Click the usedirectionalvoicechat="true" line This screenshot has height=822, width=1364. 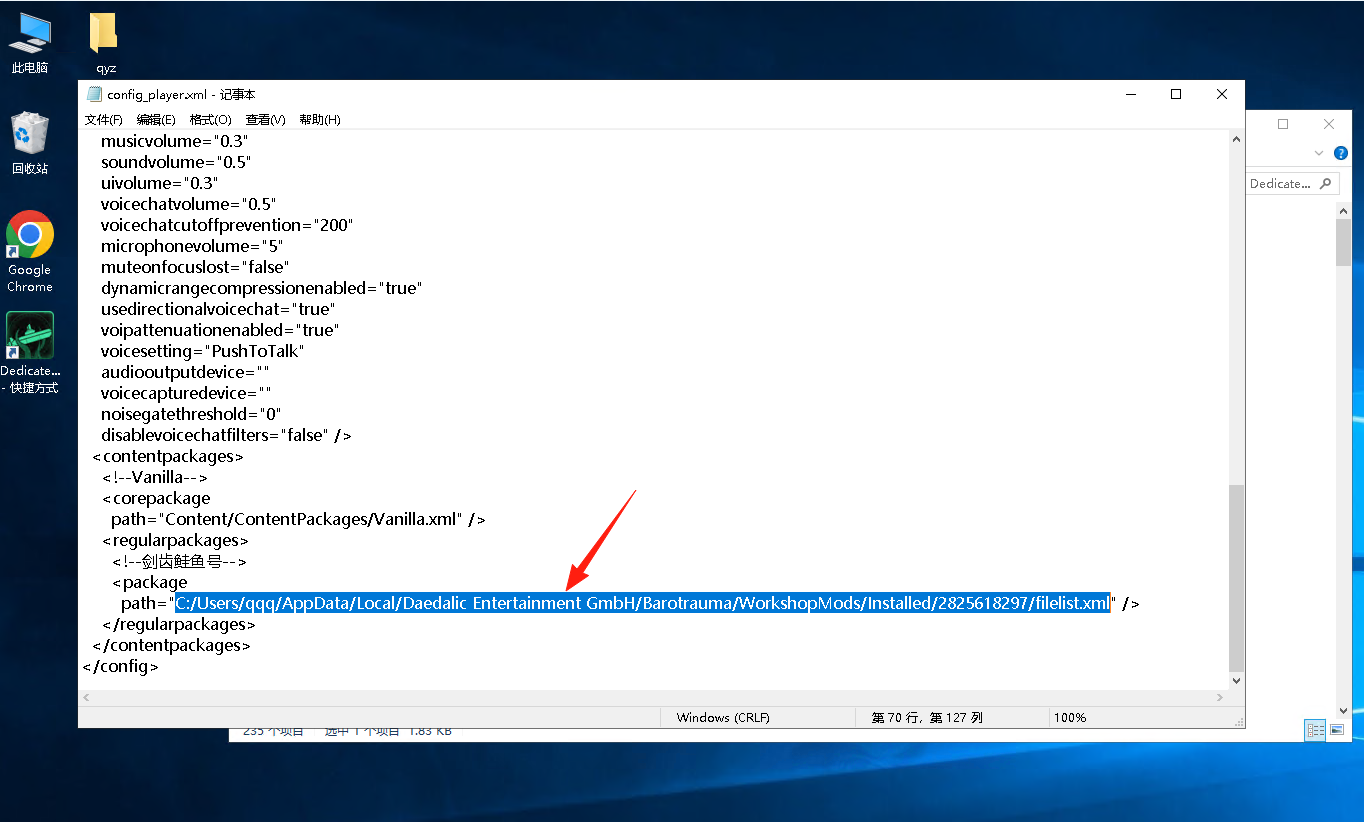(x=218, y=309)
